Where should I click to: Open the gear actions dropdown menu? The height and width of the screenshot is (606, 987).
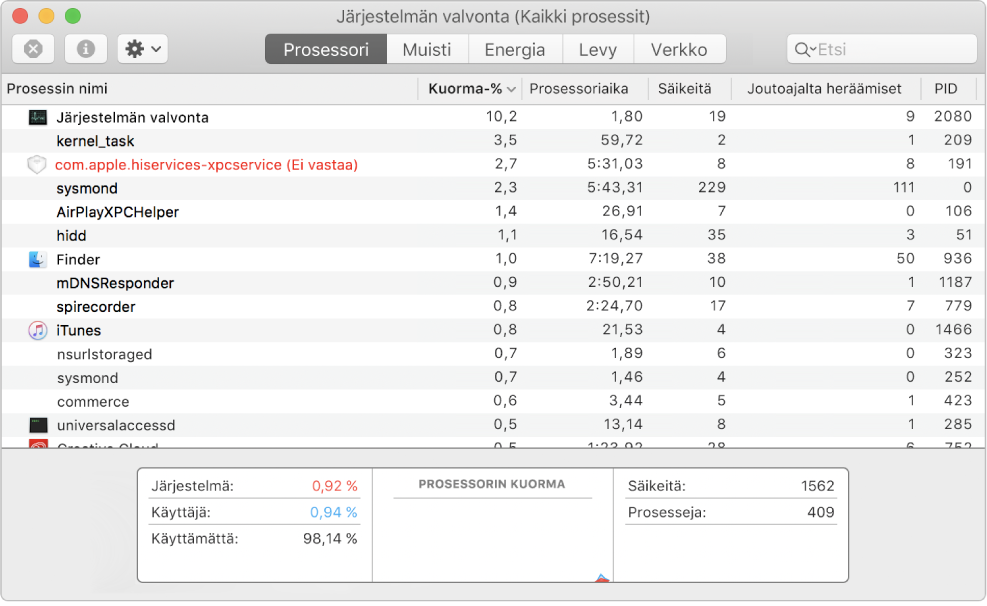(x=143, y=49)
